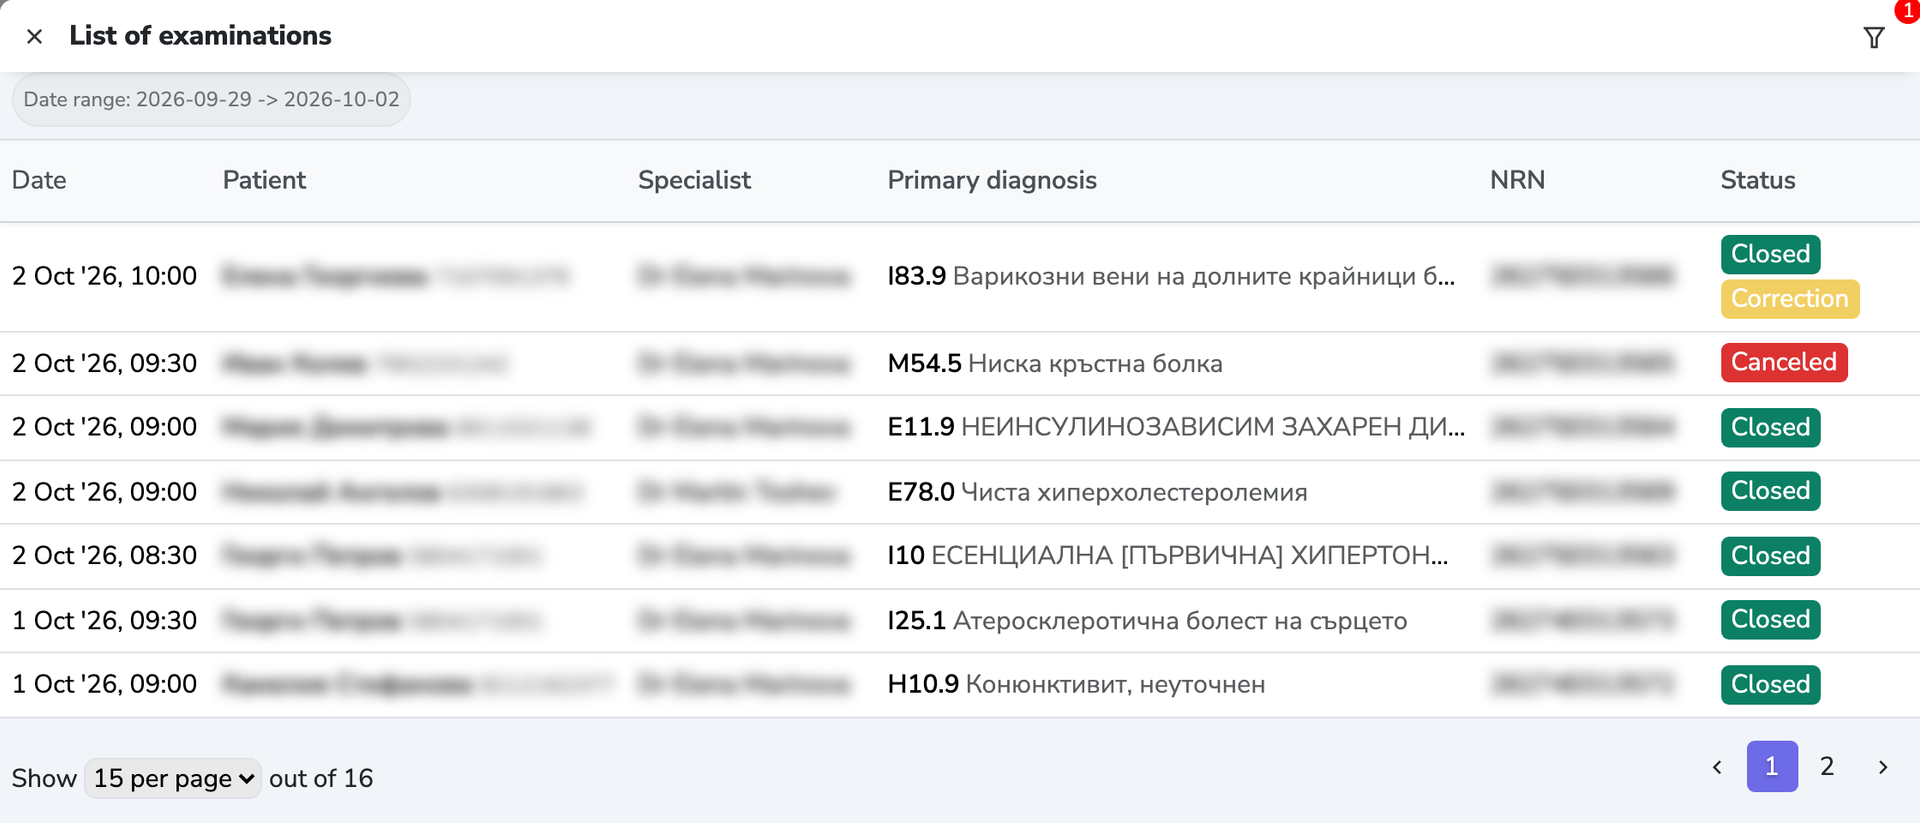Screen dimensions: 1920x823
Task: Select the M54.5 Ниска кръстна болка diagnosis
Action: pos(1055,363)
